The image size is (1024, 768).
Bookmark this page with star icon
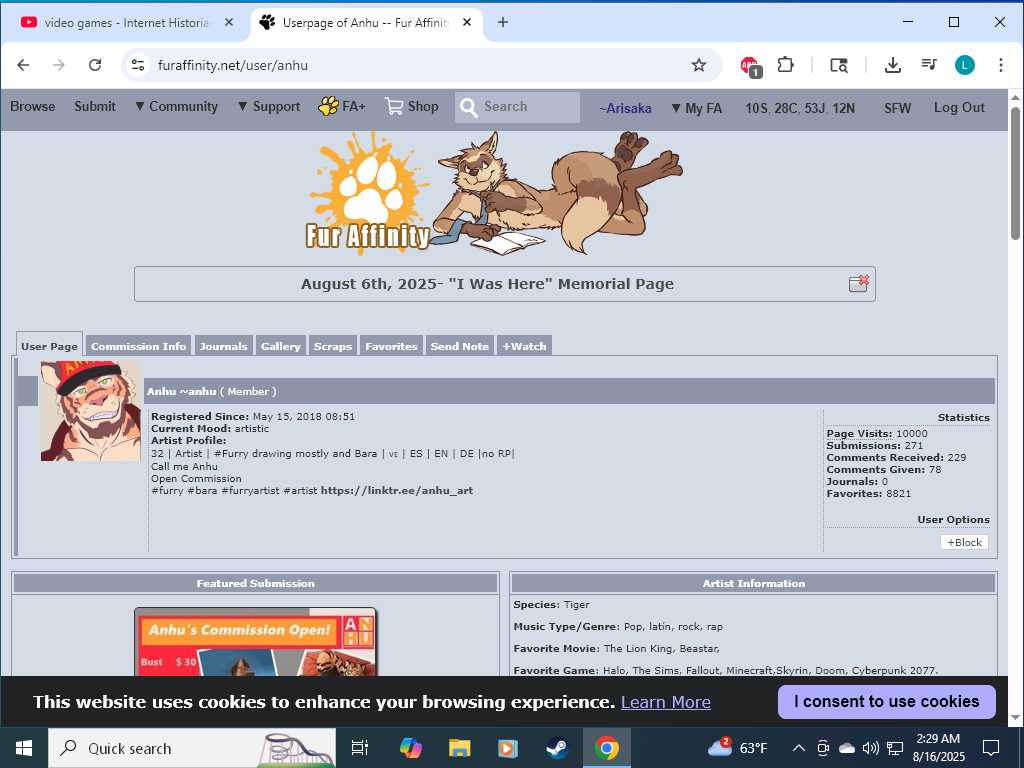tap(699, 65)
